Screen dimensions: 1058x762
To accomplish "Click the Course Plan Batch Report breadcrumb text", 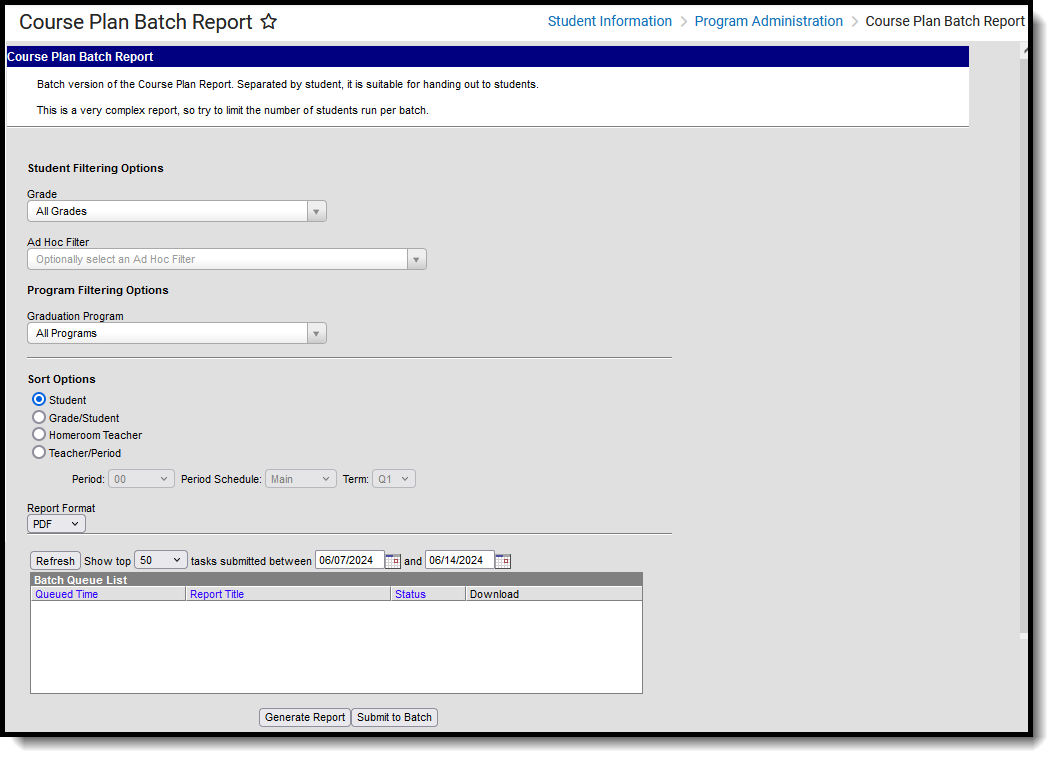I will tap(945, 22).
